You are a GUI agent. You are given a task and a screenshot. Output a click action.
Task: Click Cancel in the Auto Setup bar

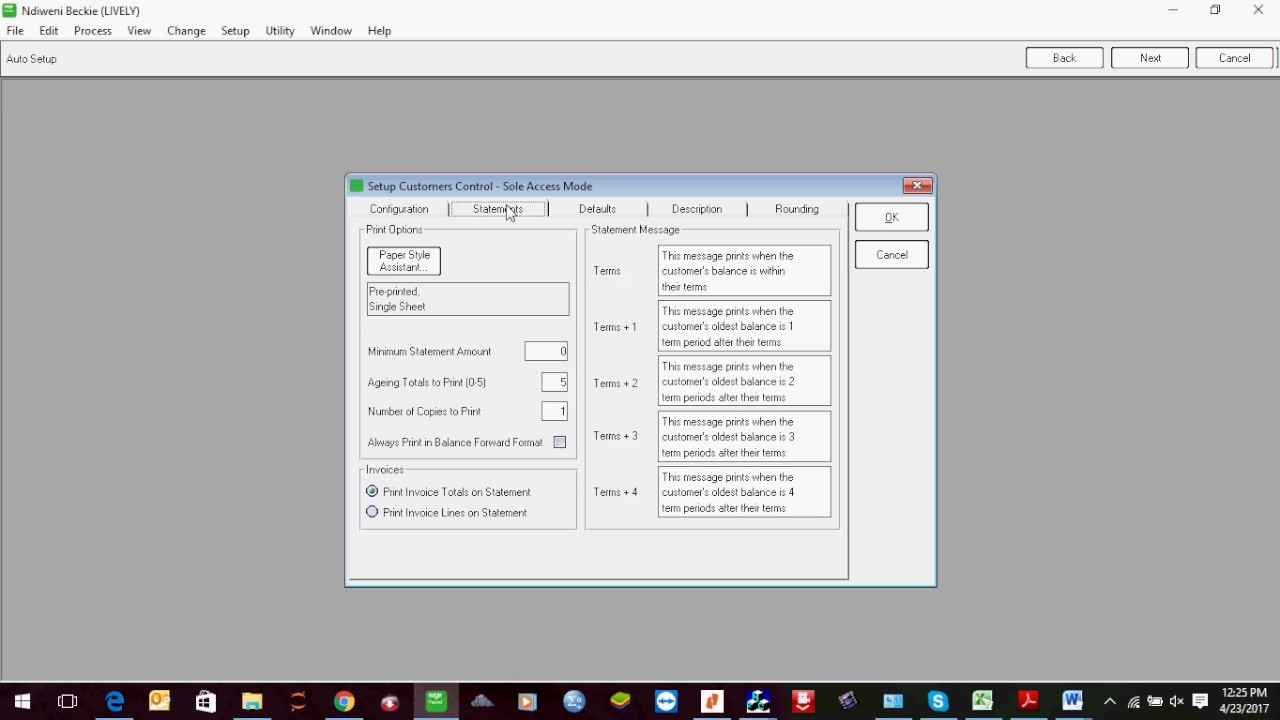(1234, 58)
